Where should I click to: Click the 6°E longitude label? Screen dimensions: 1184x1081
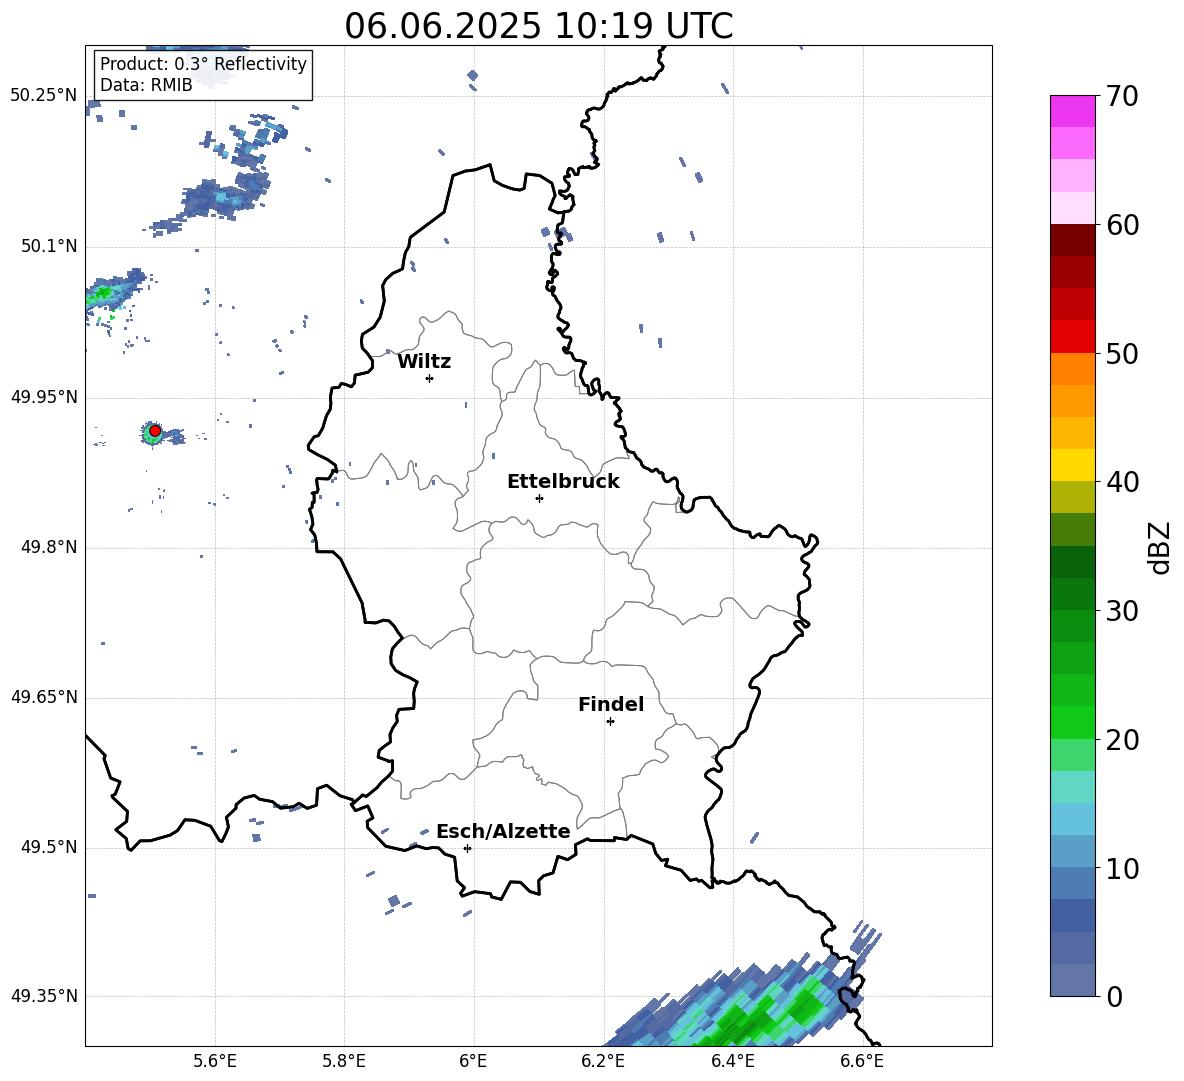(473, 1061)
